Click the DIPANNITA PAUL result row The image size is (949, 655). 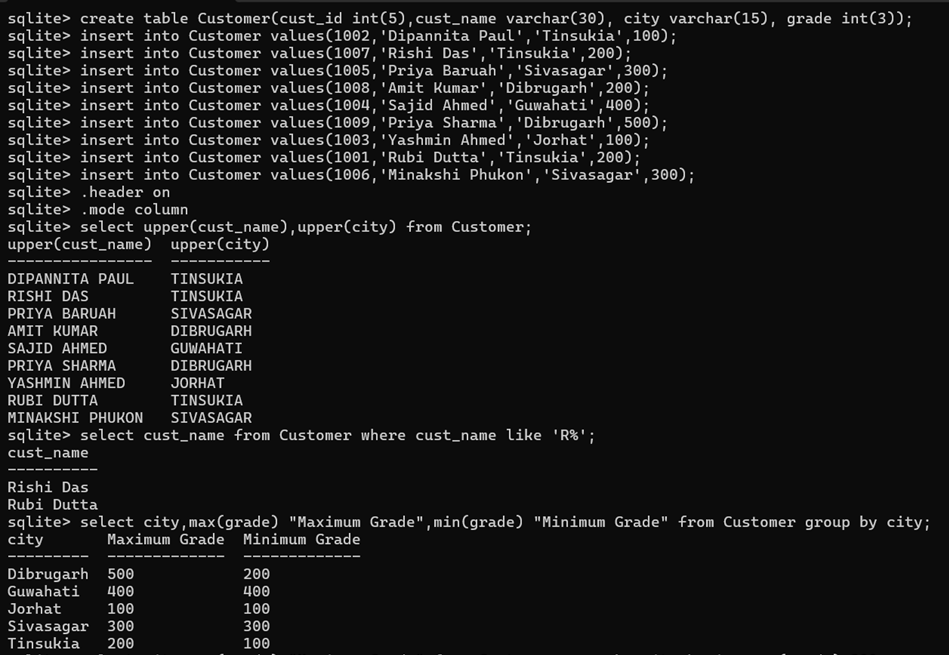coord(70,279)
